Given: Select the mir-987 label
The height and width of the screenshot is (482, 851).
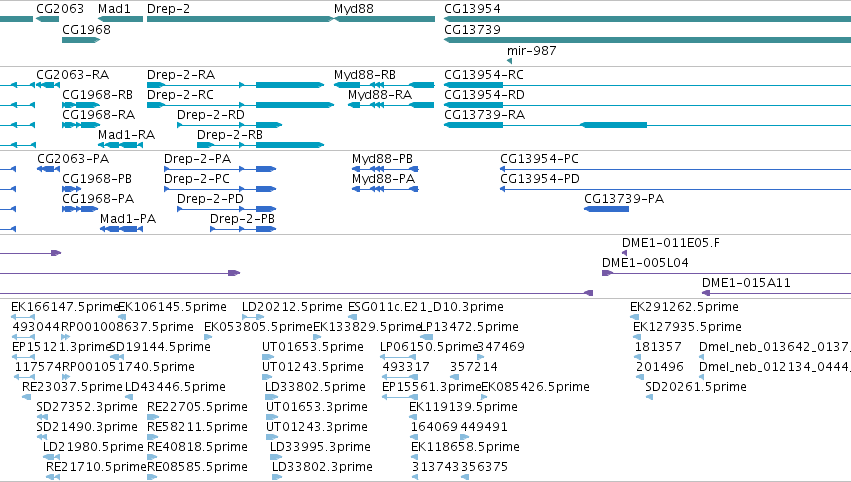Looking at the screenshot, I should click(531, 50).
